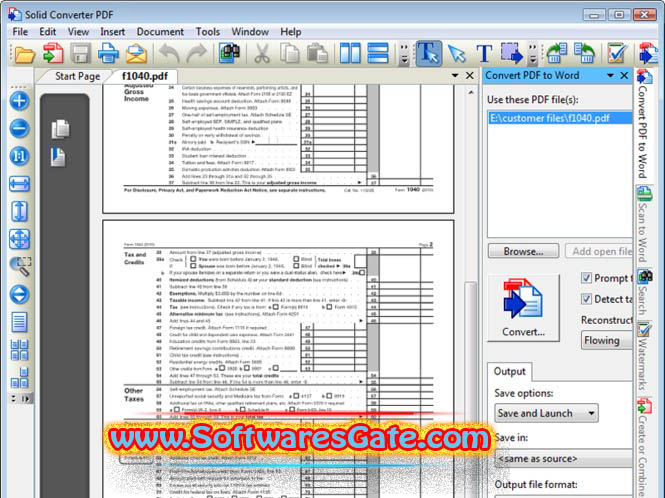Open the bookmarks page icon in dark sidebar
665x498 pixels.
(58, 157)
